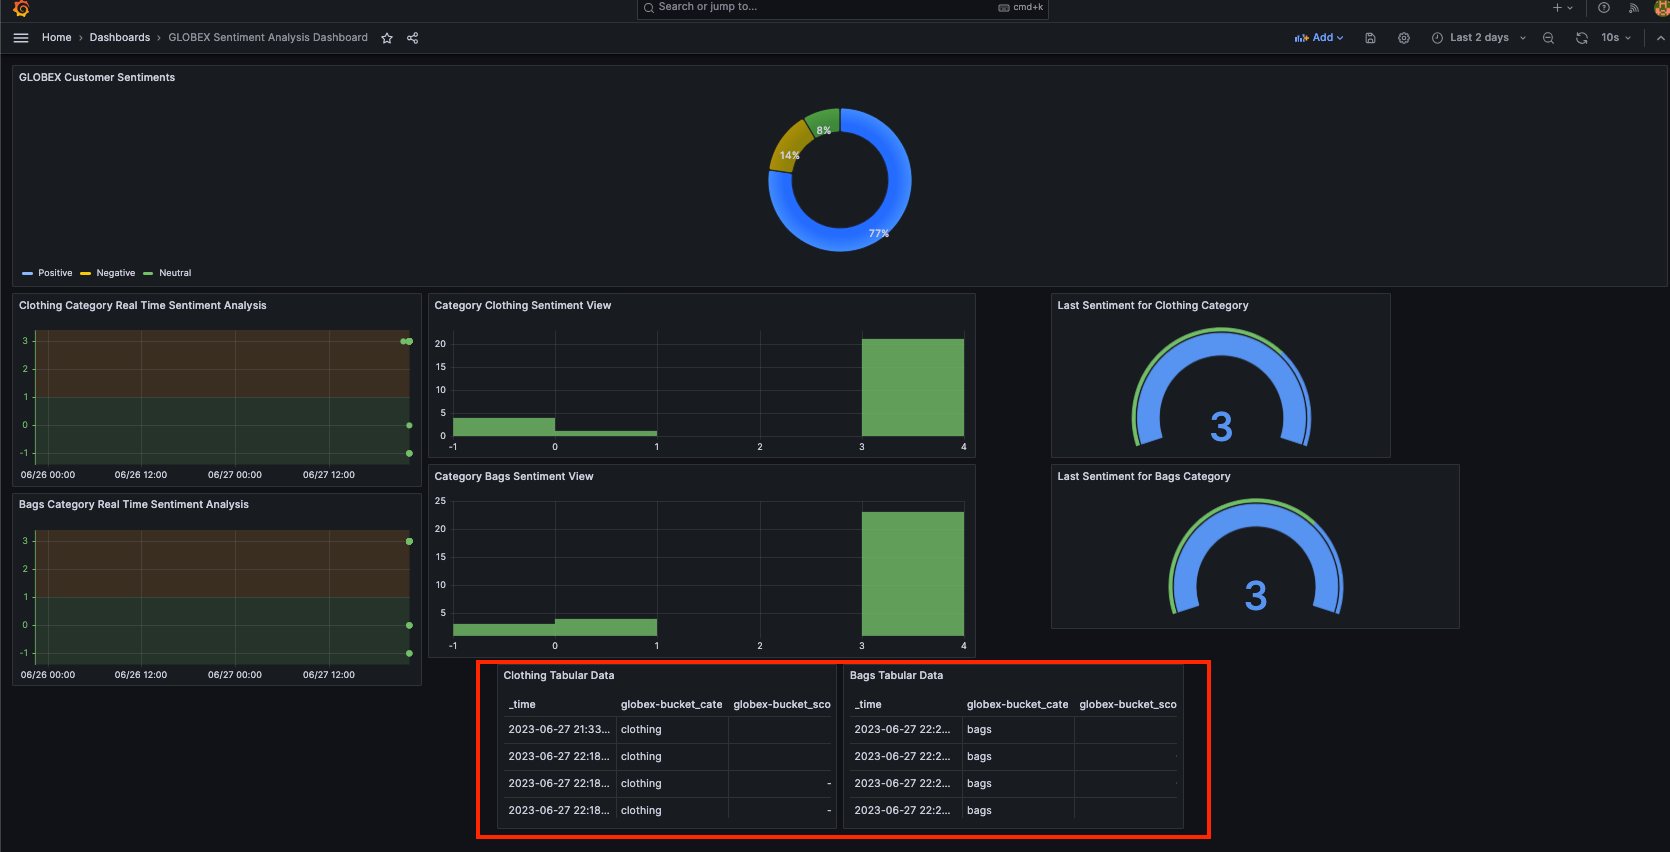Collapse the top toolbar with the chevron
1670x852 pixels.
coord(1661,38)
